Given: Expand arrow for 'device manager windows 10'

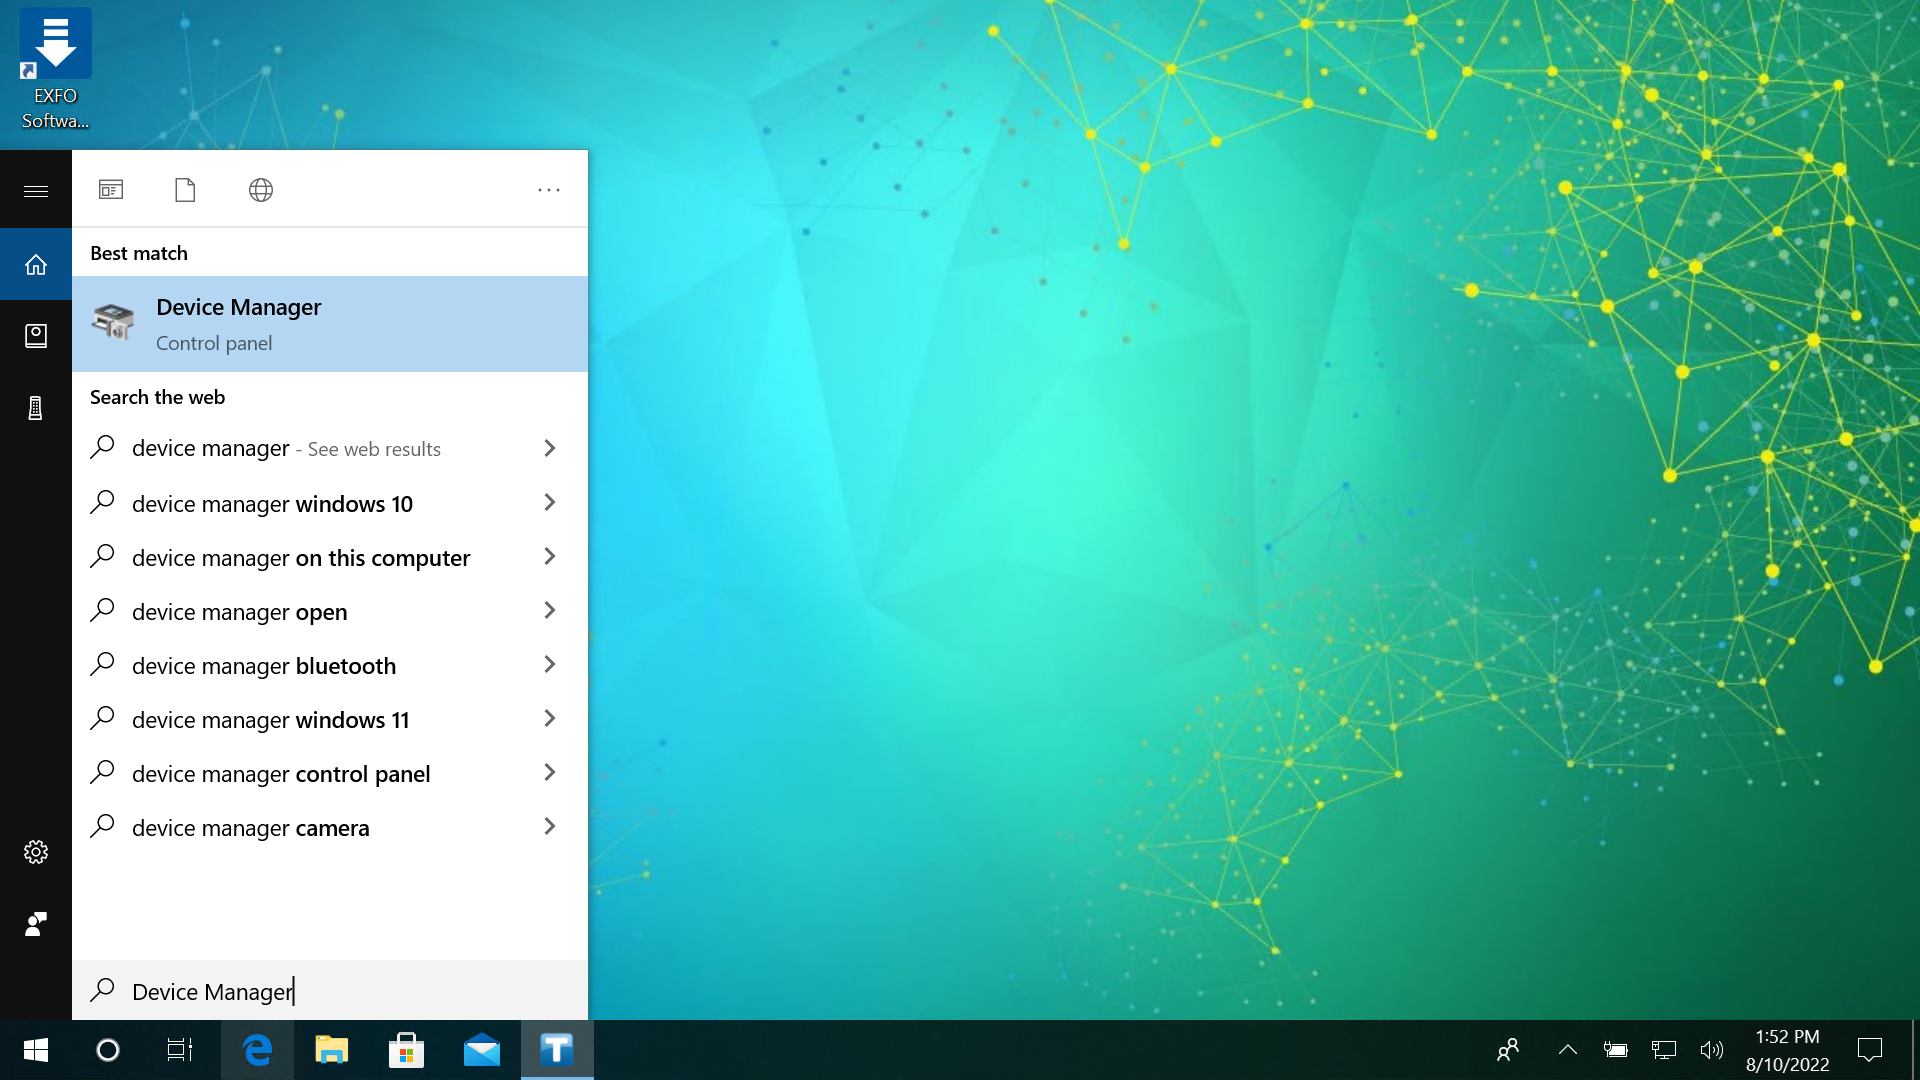Looking at the screenshot, I should point(549,502).
